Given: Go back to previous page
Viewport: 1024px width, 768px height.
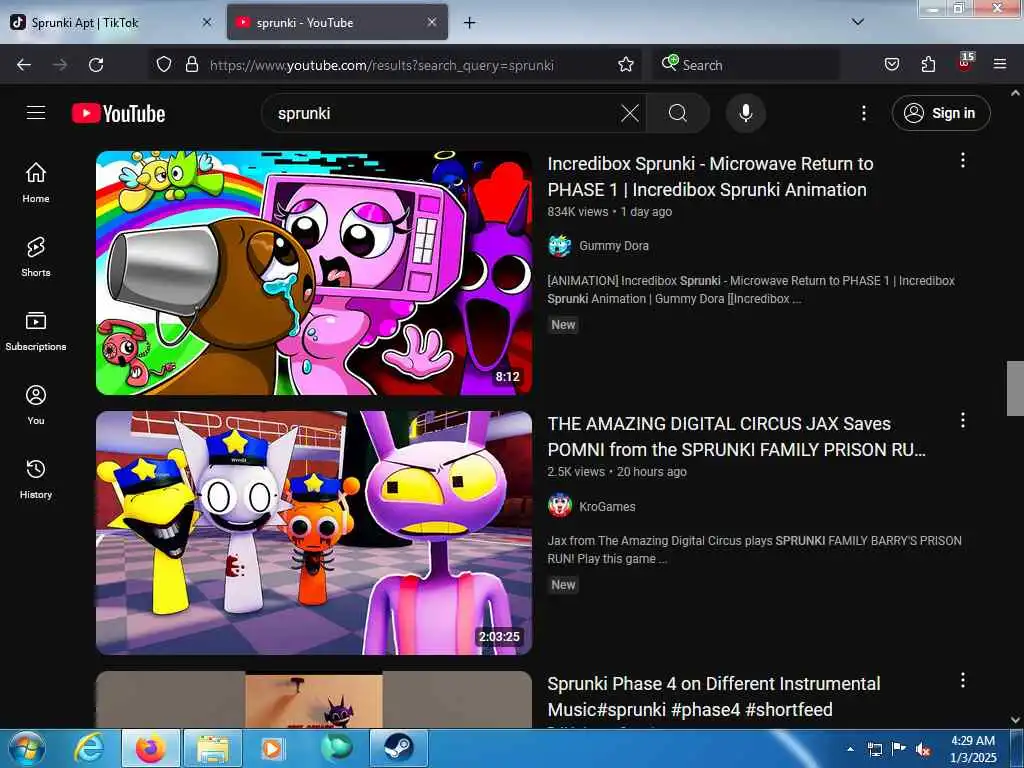Looking at the screenshot, I should pos(24,65).
